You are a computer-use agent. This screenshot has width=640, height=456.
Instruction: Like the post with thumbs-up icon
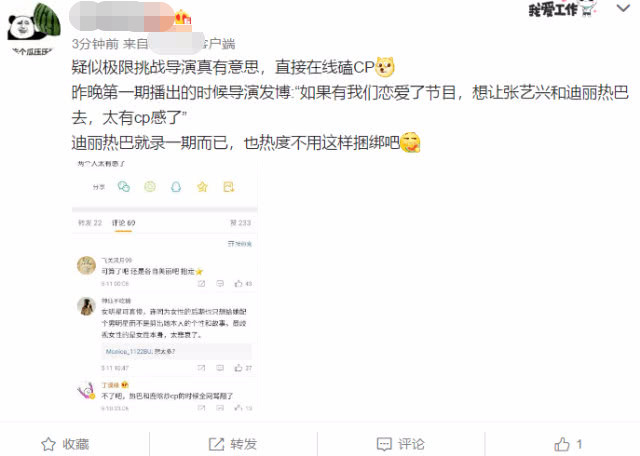point(562,444)
